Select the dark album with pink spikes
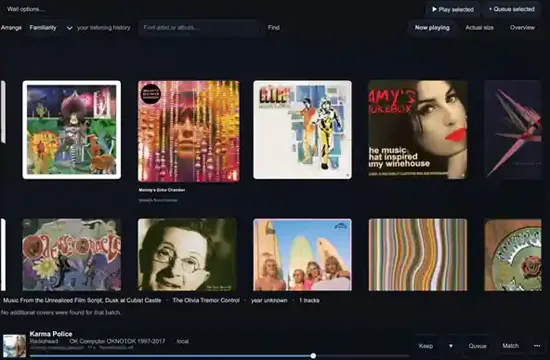Screen dimensions: 550x360 click(x=513, y=130)
